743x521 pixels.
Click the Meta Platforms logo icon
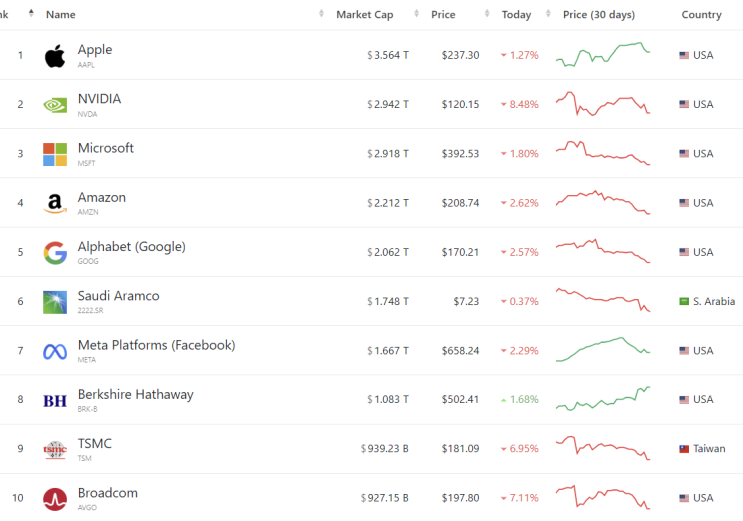55,351
